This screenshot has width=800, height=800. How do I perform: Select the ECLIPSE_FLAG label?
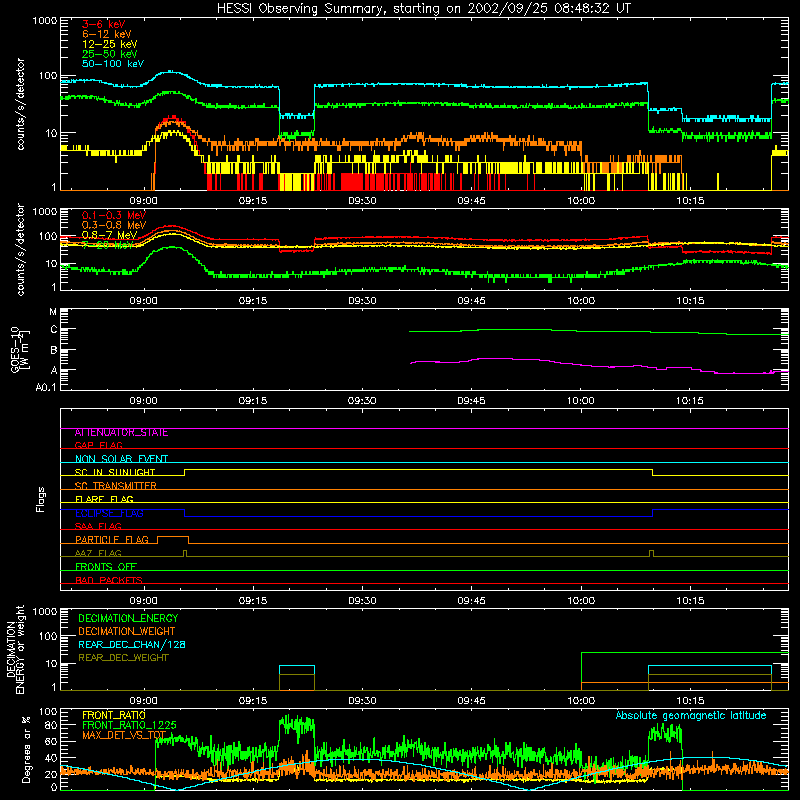(109, 513)
